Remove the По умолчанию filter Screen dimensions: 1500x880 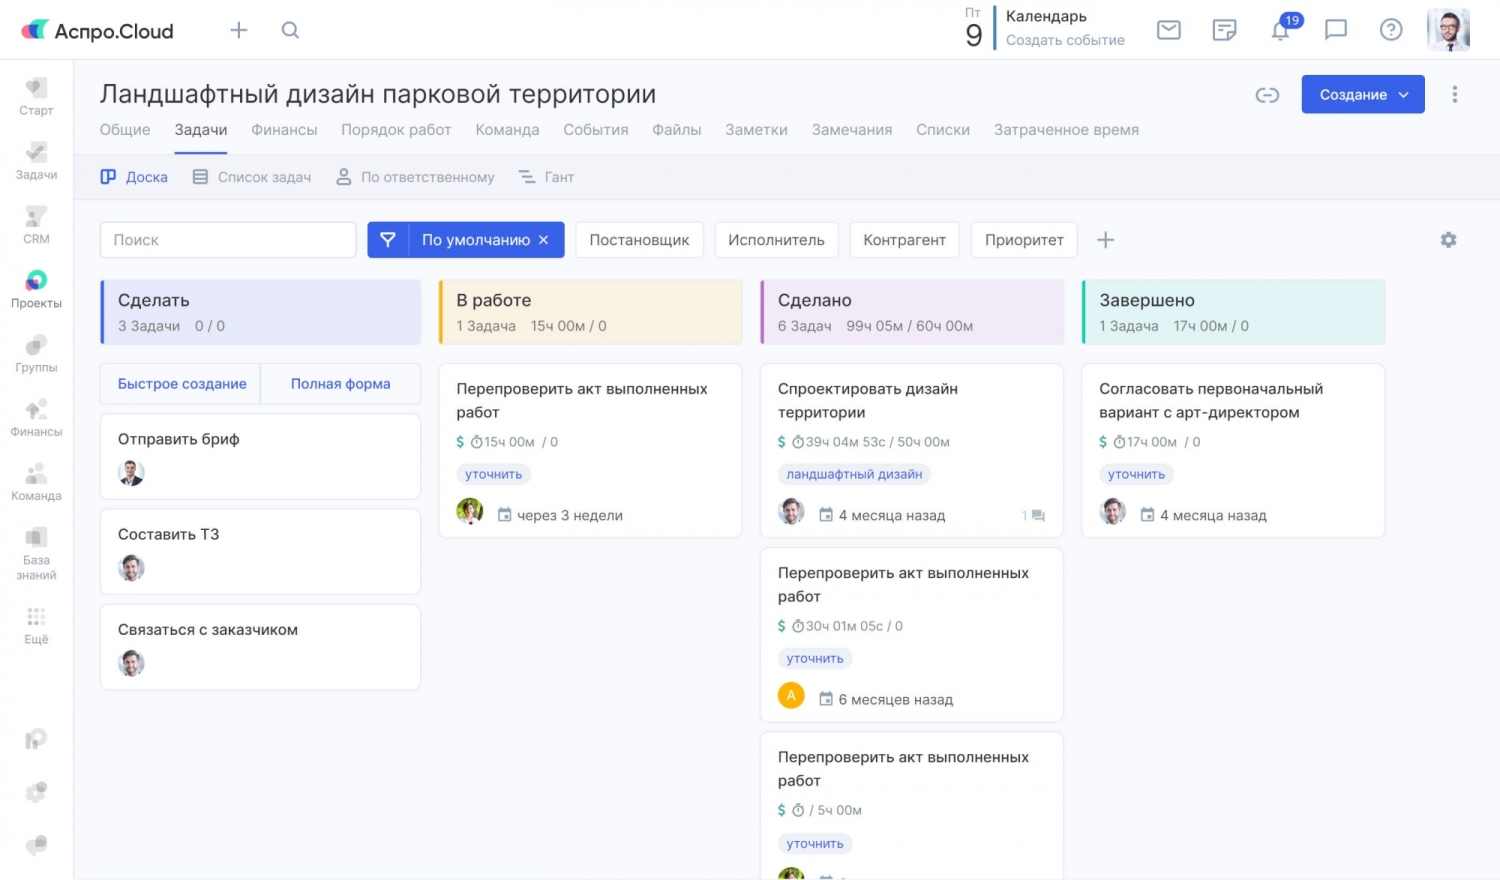click(544, 240)
